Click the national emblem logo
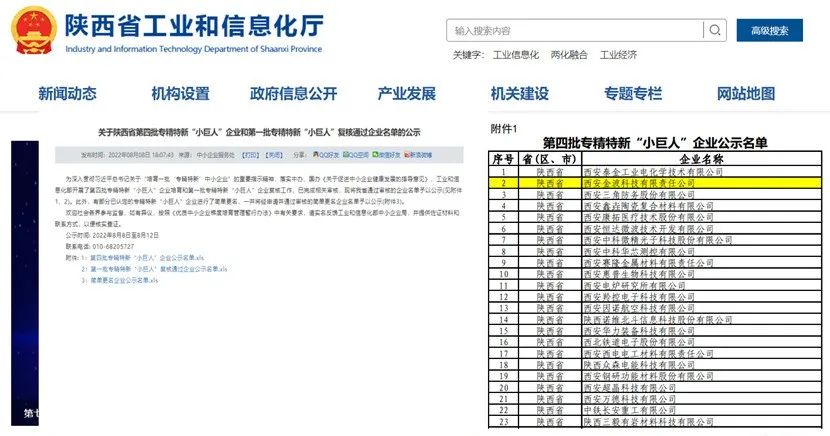This screenshot has width=830, height=436. 34,31
